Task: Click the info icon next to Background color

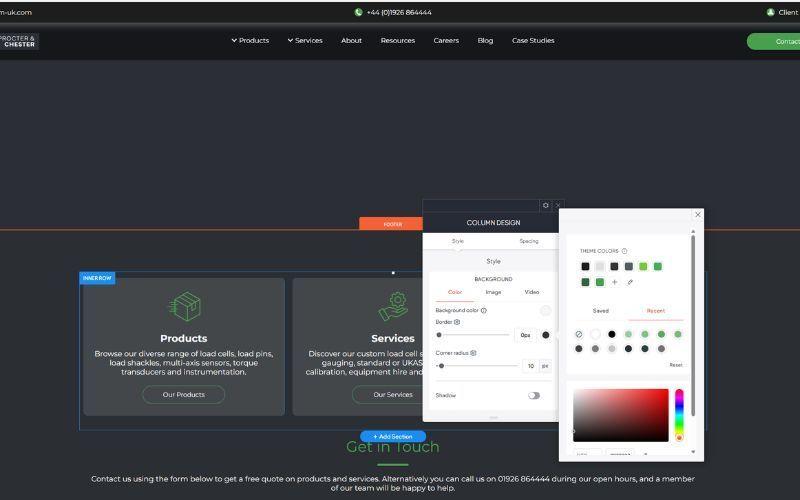Action: pyautogui.click(x=484, y=310)
